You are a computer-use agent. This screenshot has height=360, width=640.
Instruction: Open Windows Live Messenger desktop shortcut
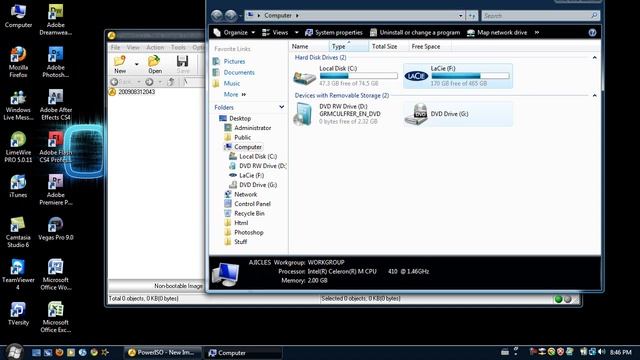tap(18, 105)
